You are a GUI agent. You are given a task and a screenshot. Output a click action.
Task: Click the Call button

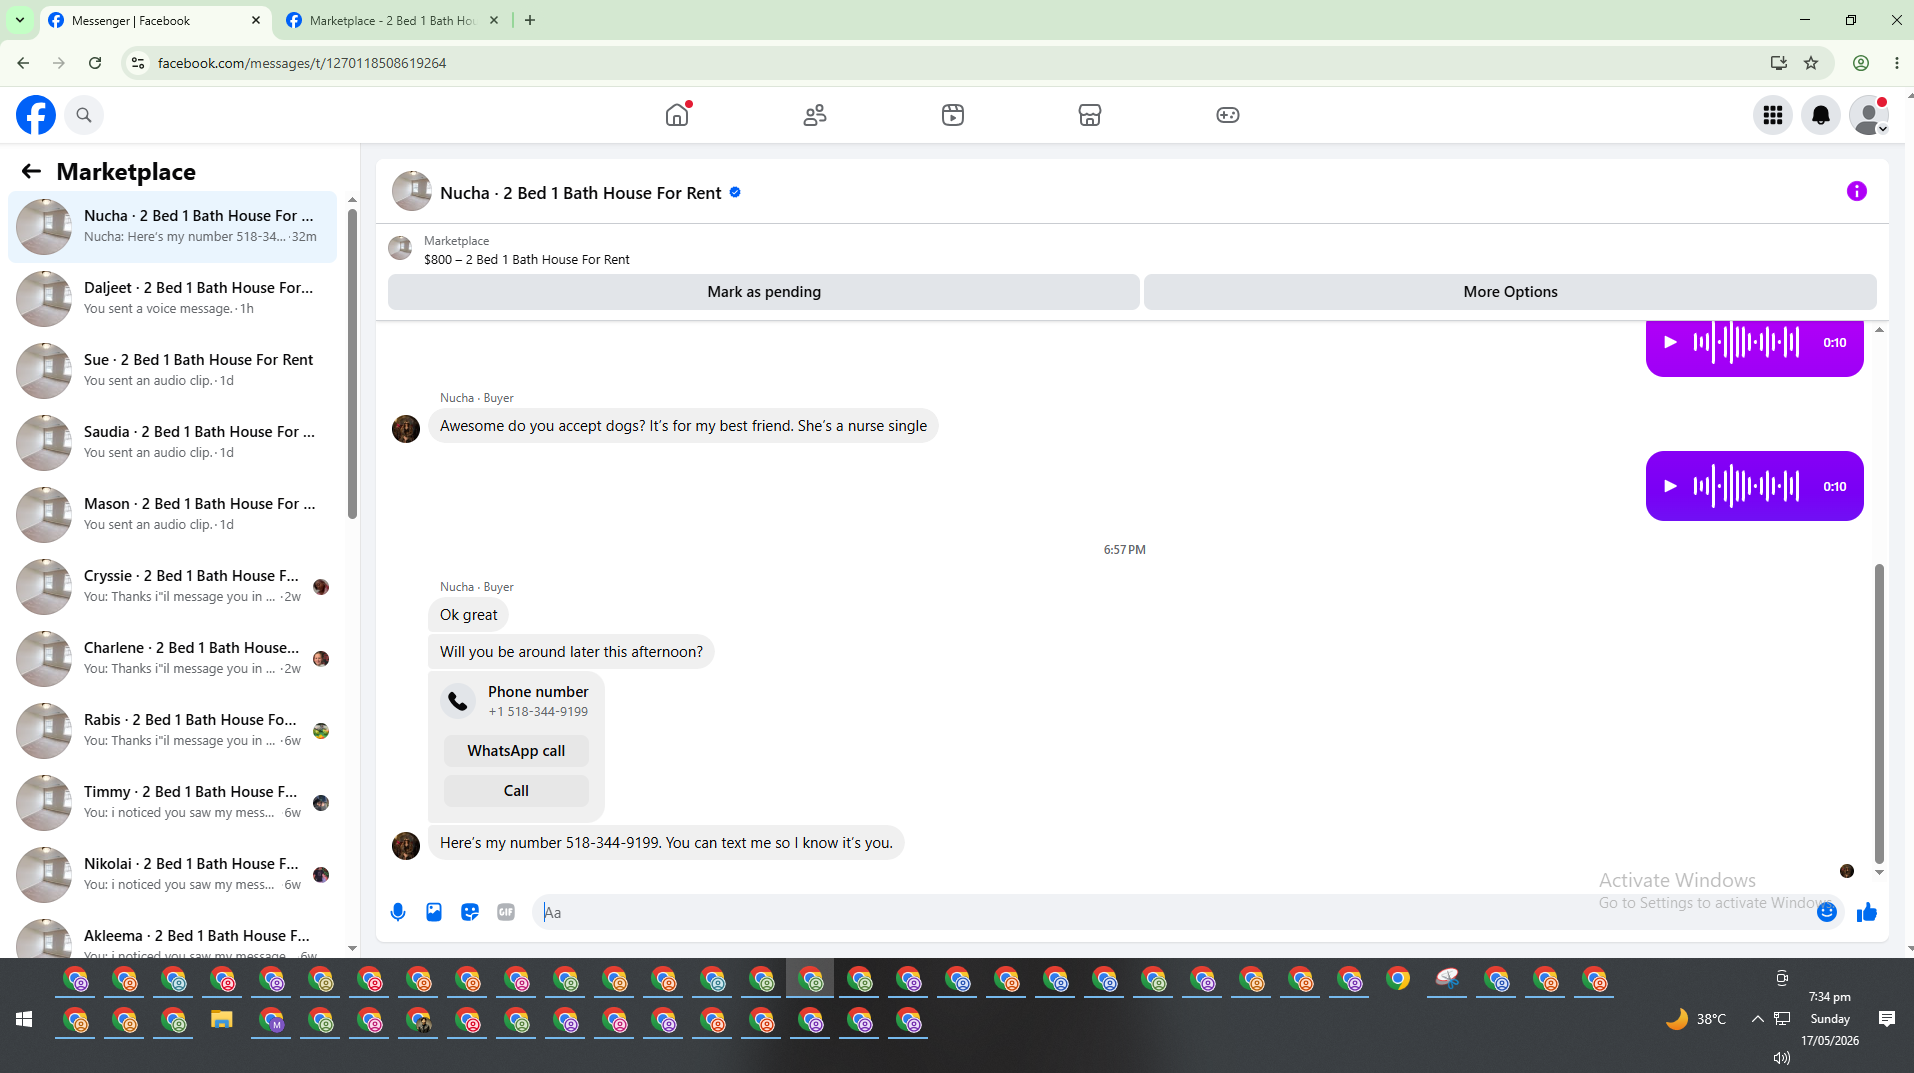(x=516, y=791)
